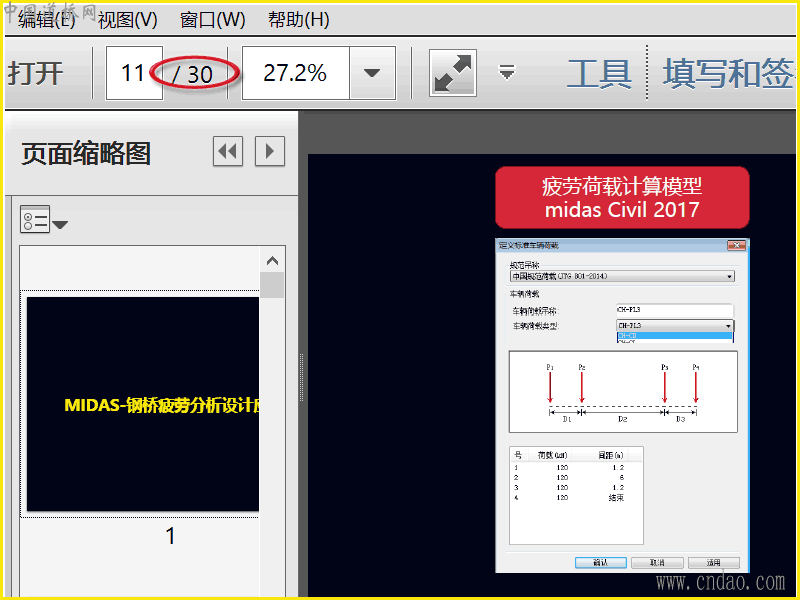800x600 pixels.
Task: Close the 定义标准车辆荷载 dialog
Action: click(736, 245)
